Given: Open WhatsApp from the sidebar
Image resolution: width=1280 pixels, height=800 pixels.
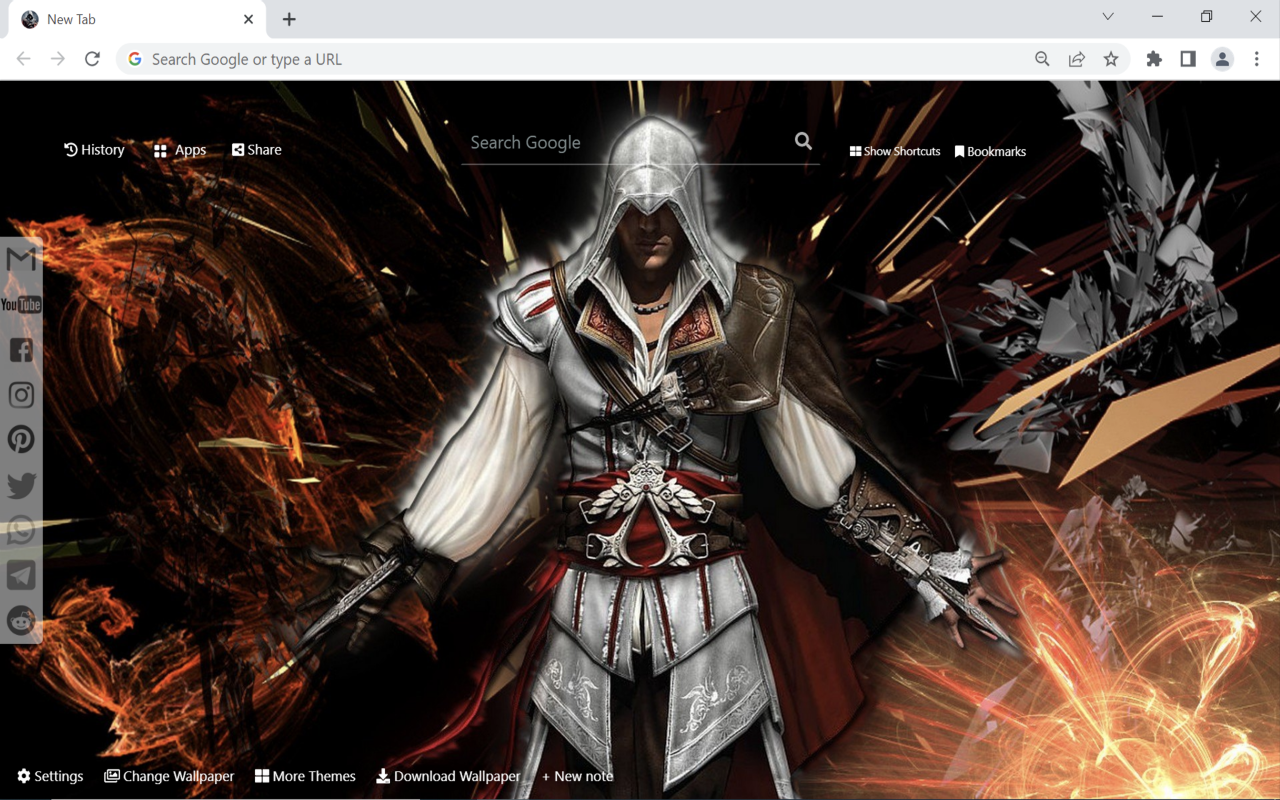Looking at the screenshot, I should (x=21, y=530).
